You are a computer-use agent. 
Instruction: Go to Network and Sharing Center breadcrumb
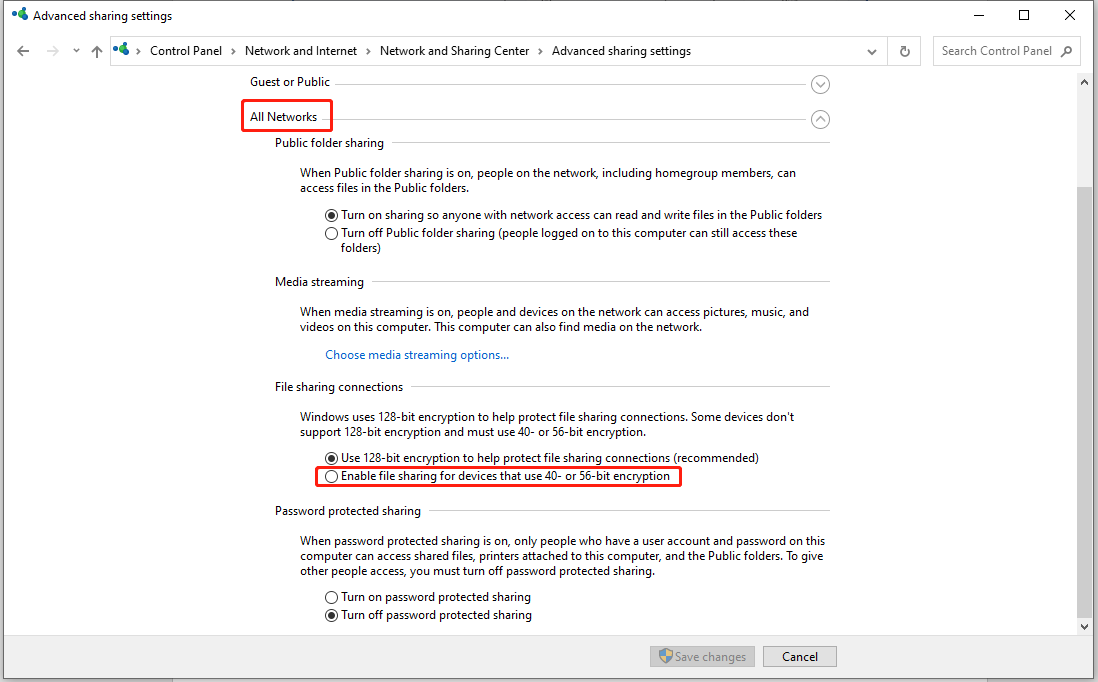[454, 50]
